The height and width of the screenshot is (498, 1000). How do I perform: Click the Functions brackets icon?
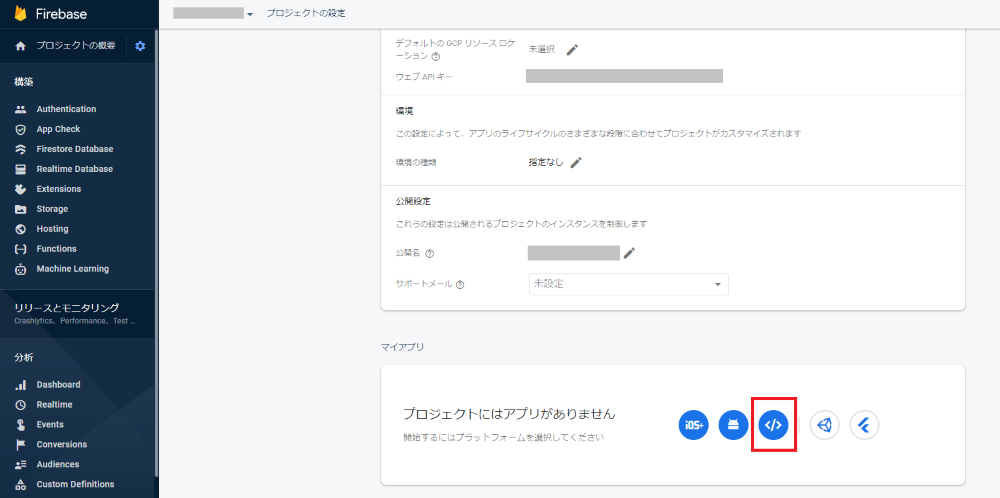pos(20,249)
